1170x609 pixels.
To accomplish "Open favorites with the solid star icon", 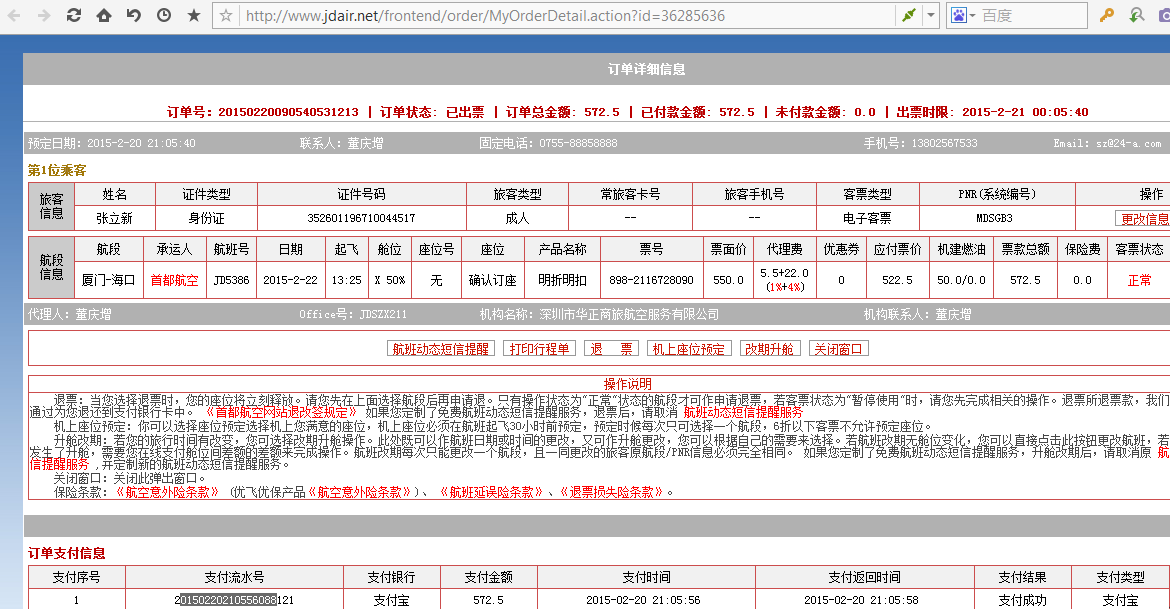I will [x=193, y=15].
